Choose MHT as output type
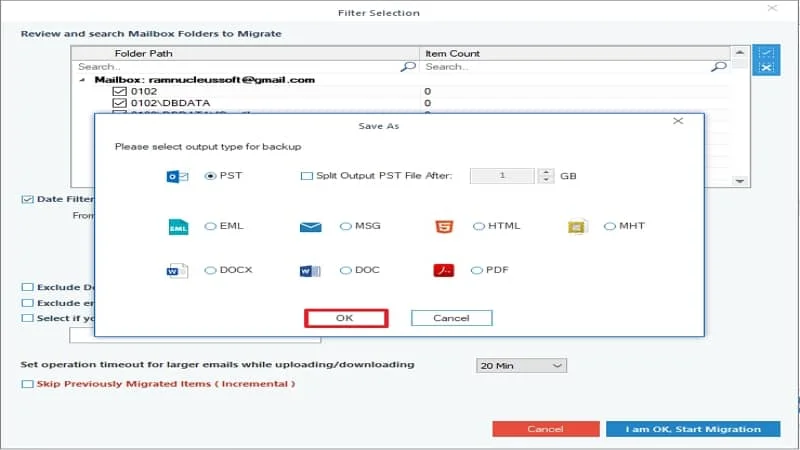The height and width of the screenshot is (450, 800). (x=610, y=226)
